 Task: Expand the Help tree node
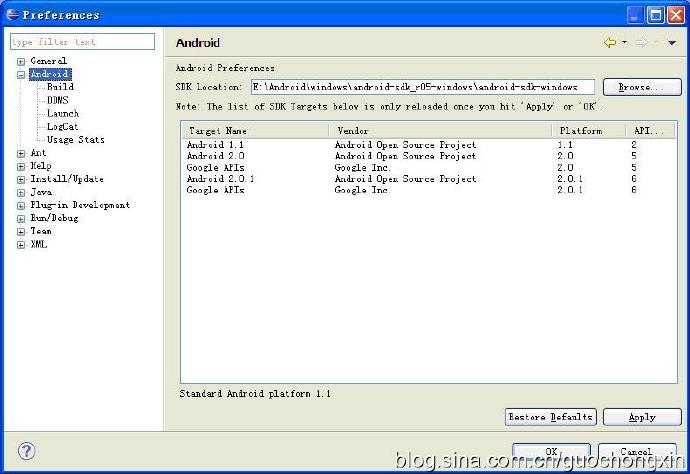21,167
